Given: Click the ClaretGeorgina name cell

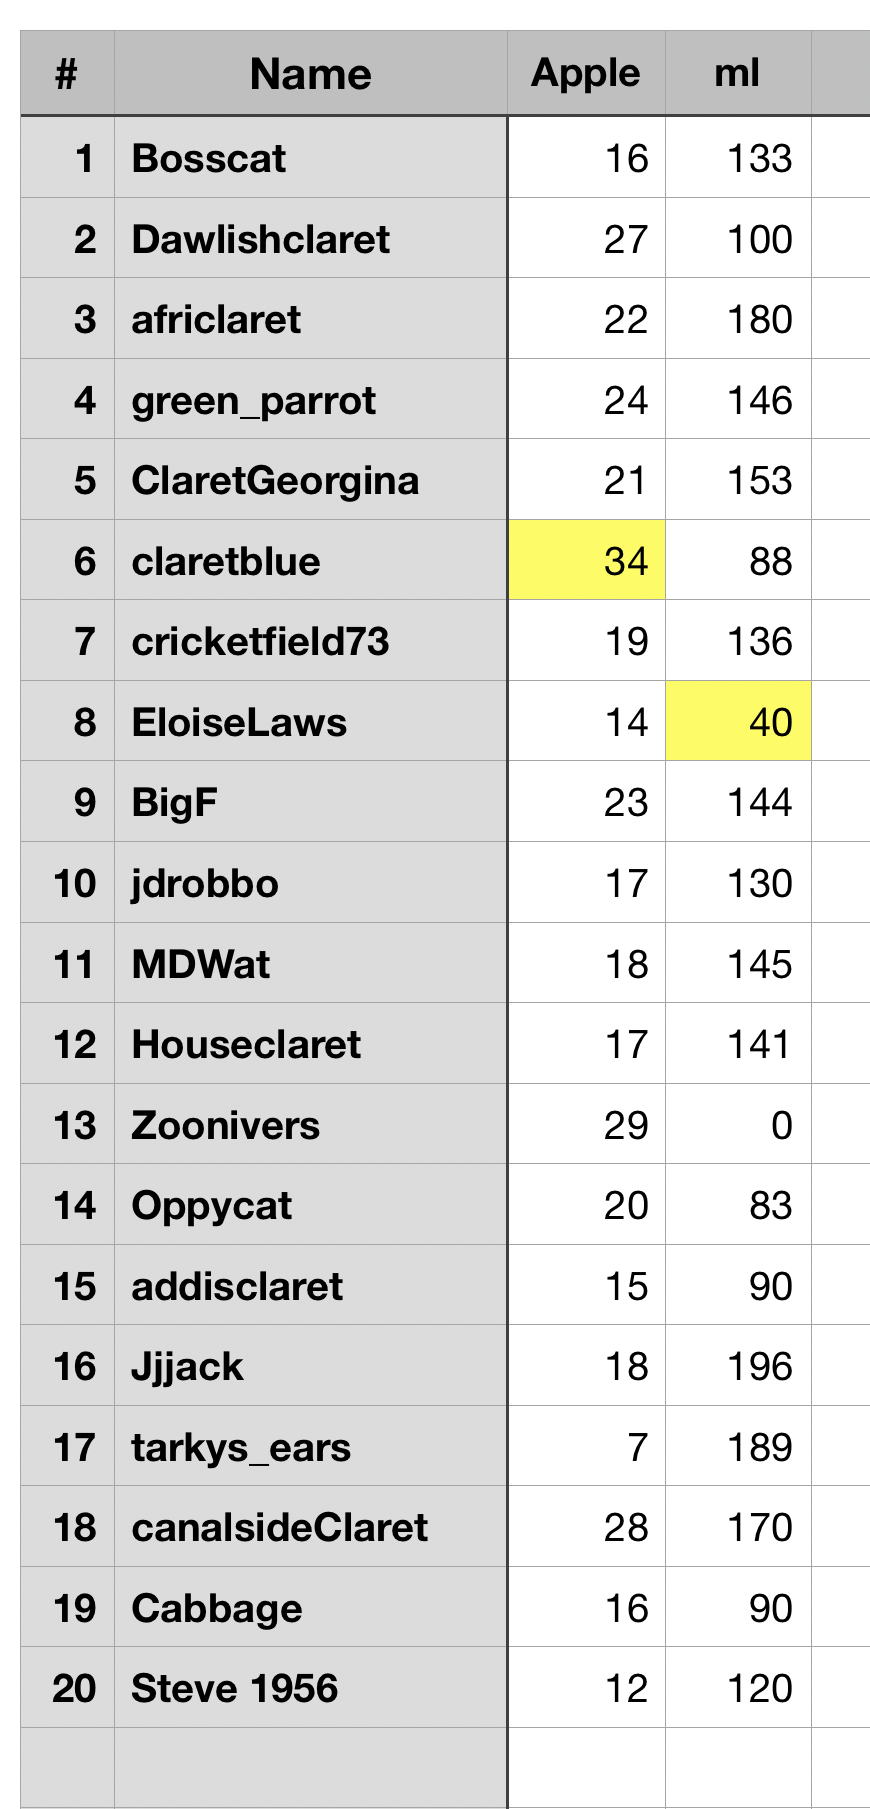Looking at the screenshot, I should [310, 480].
